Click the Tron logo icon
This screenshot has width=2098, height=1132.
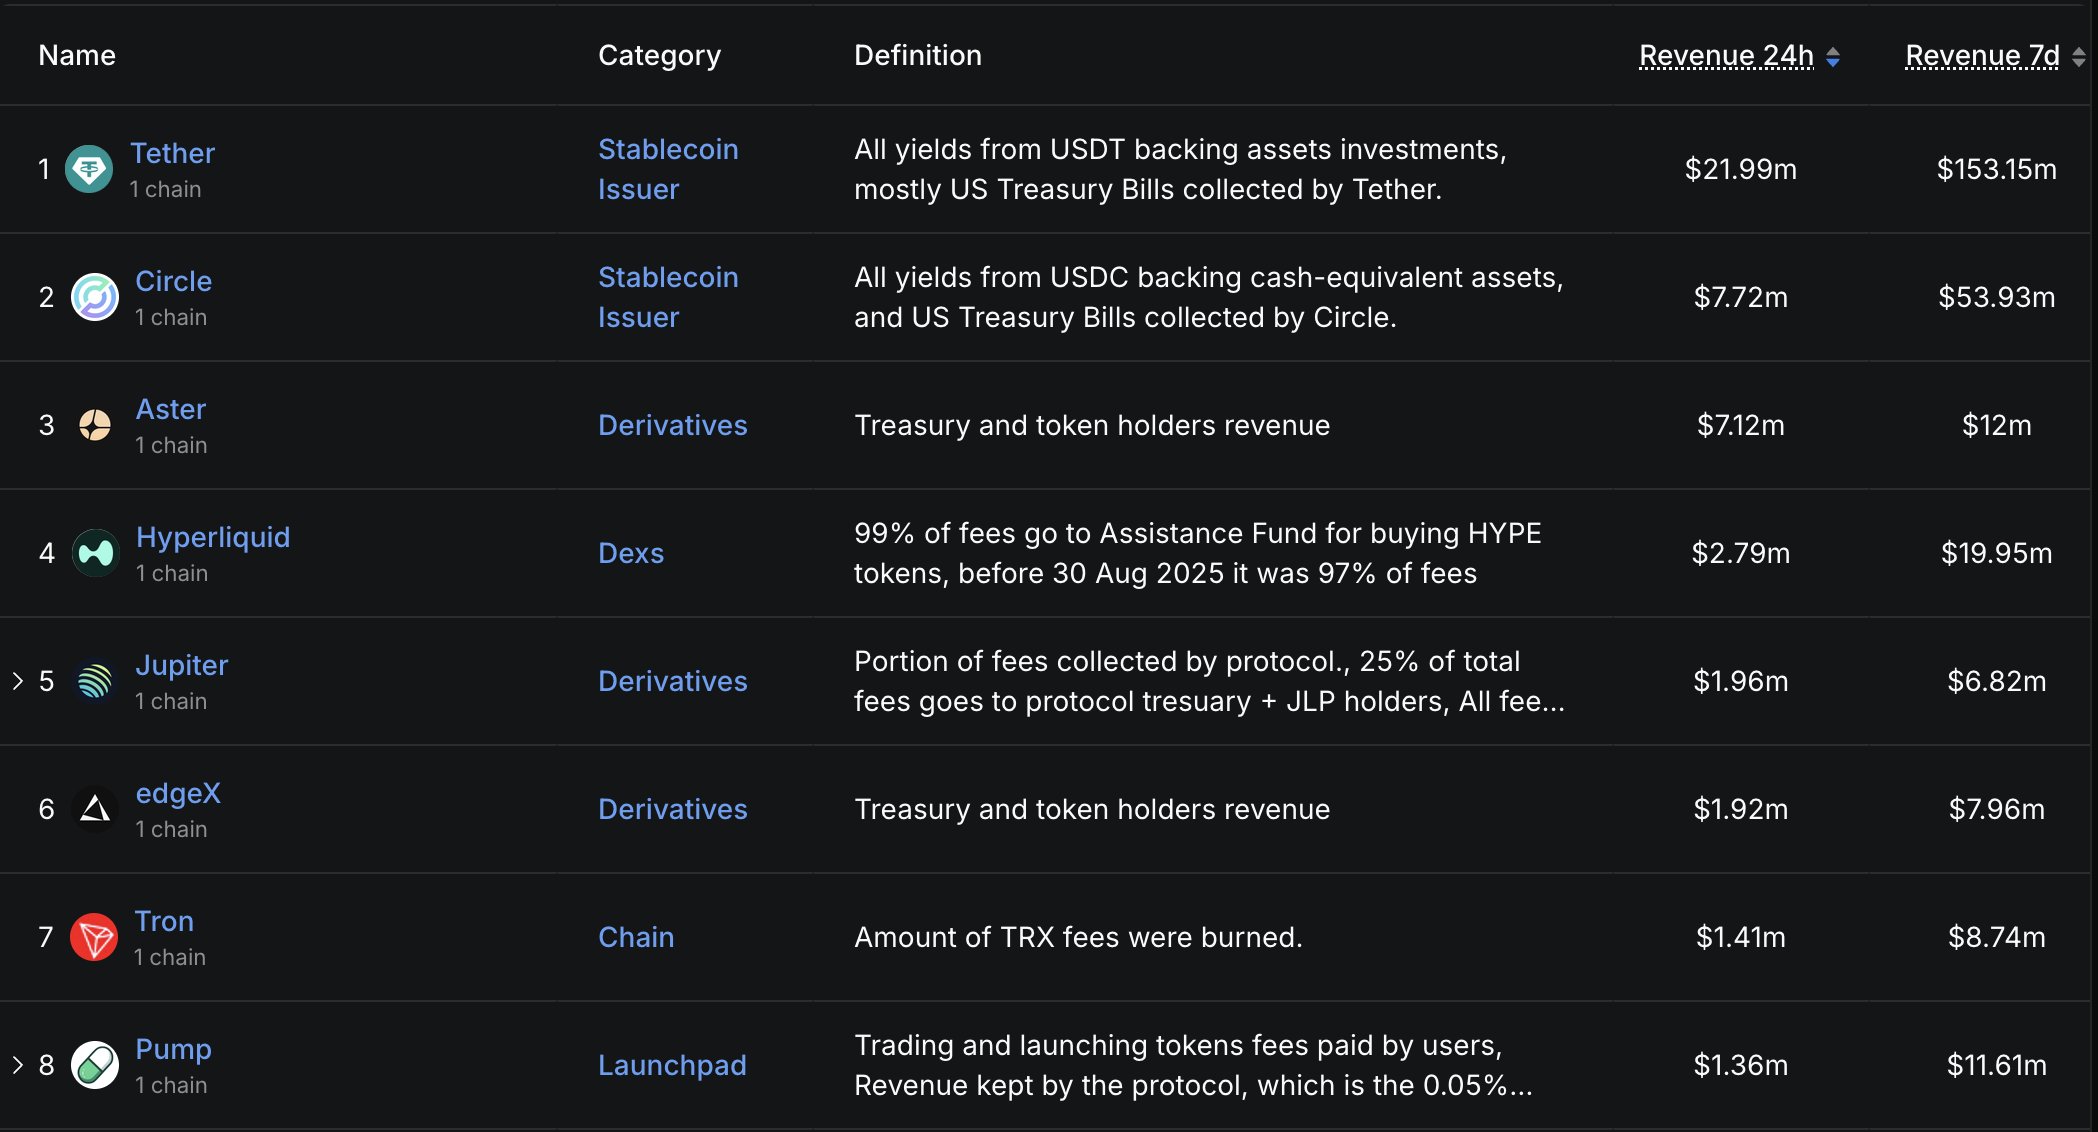94,937
